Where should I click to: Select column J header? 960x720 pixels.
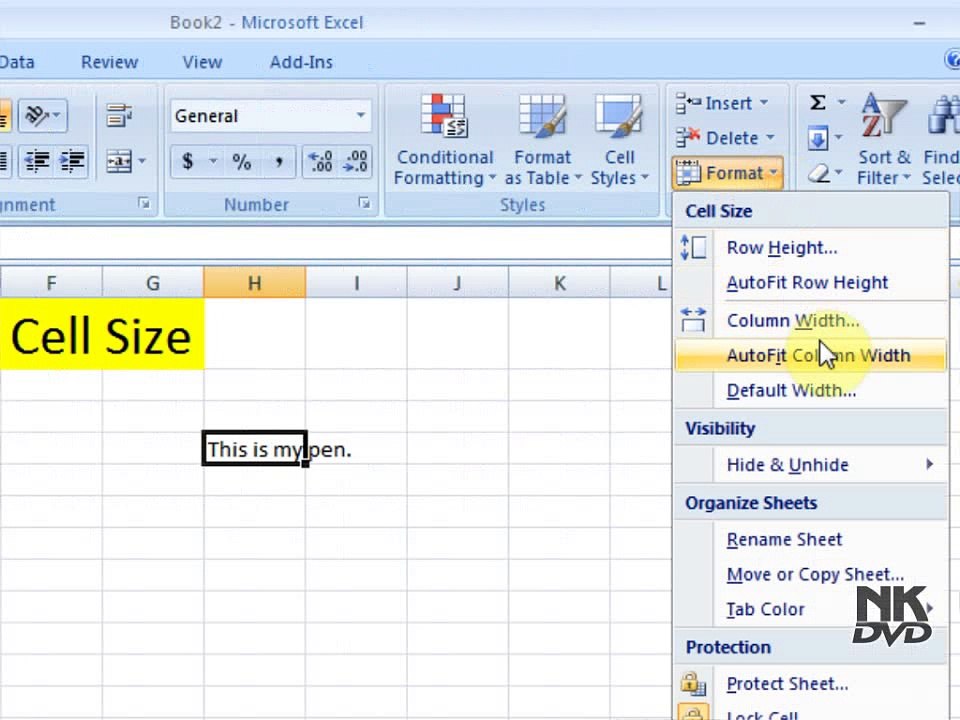coord(457,283)
